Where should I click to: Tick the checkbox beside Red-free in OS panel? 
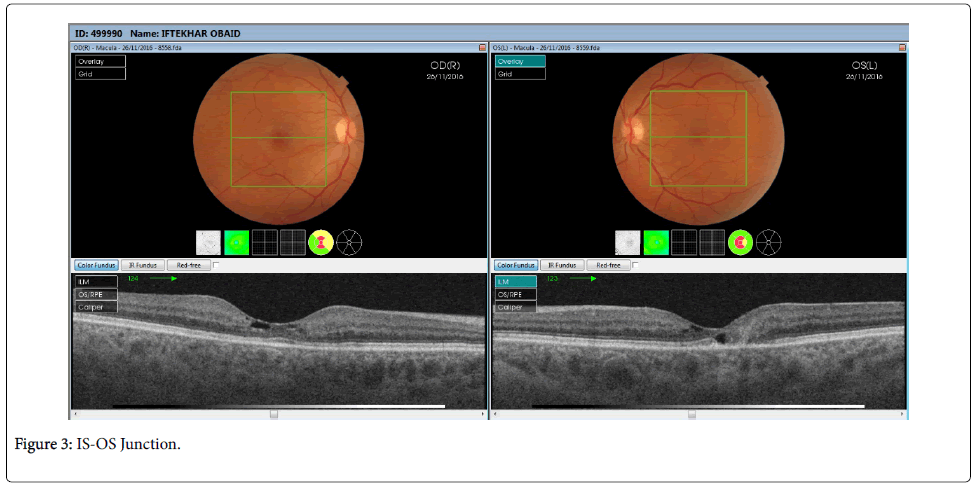click(637, 266)
